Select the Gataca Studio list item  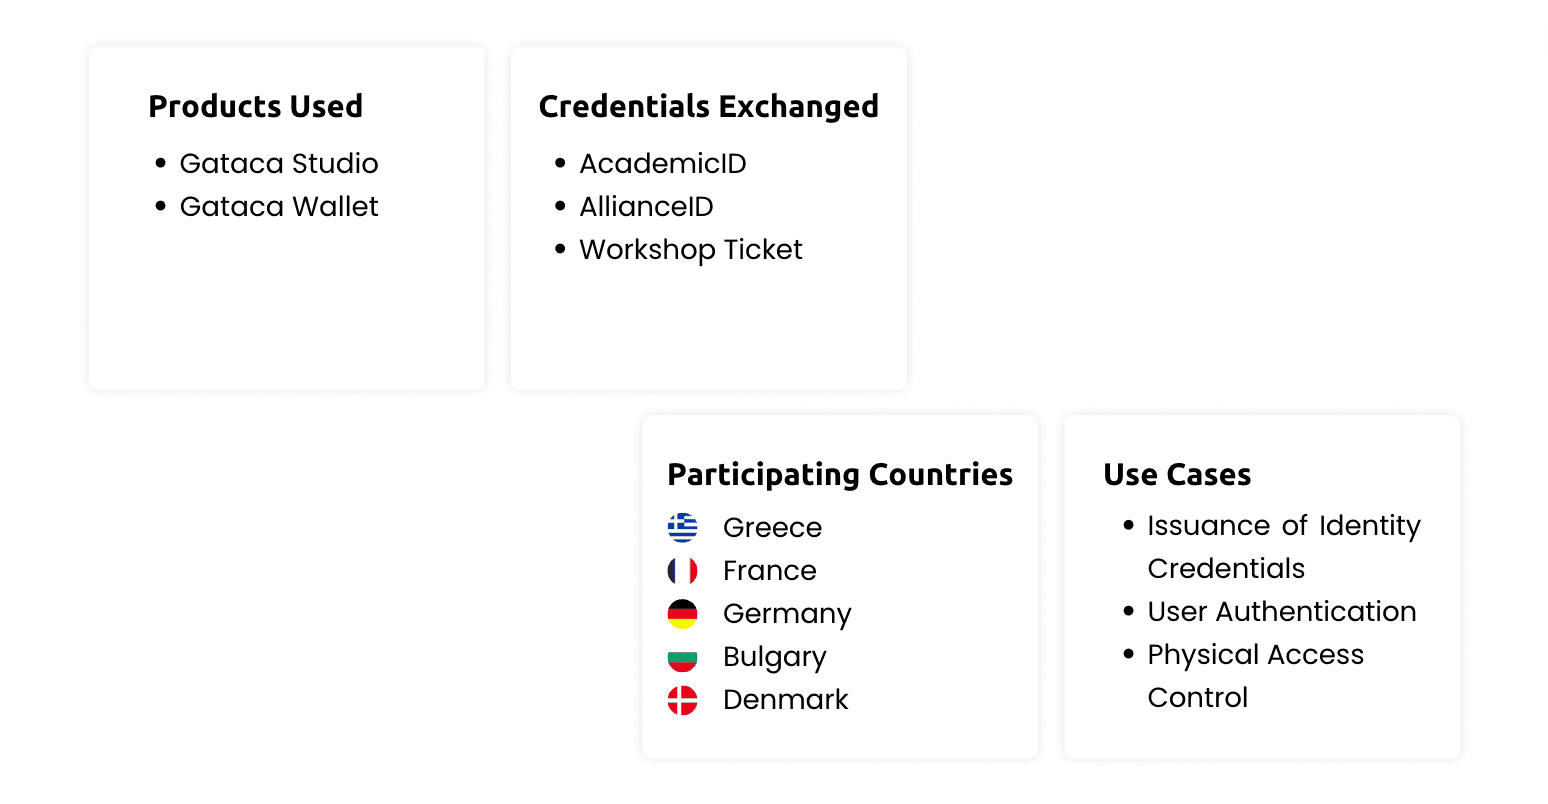(x=279, y=164)
